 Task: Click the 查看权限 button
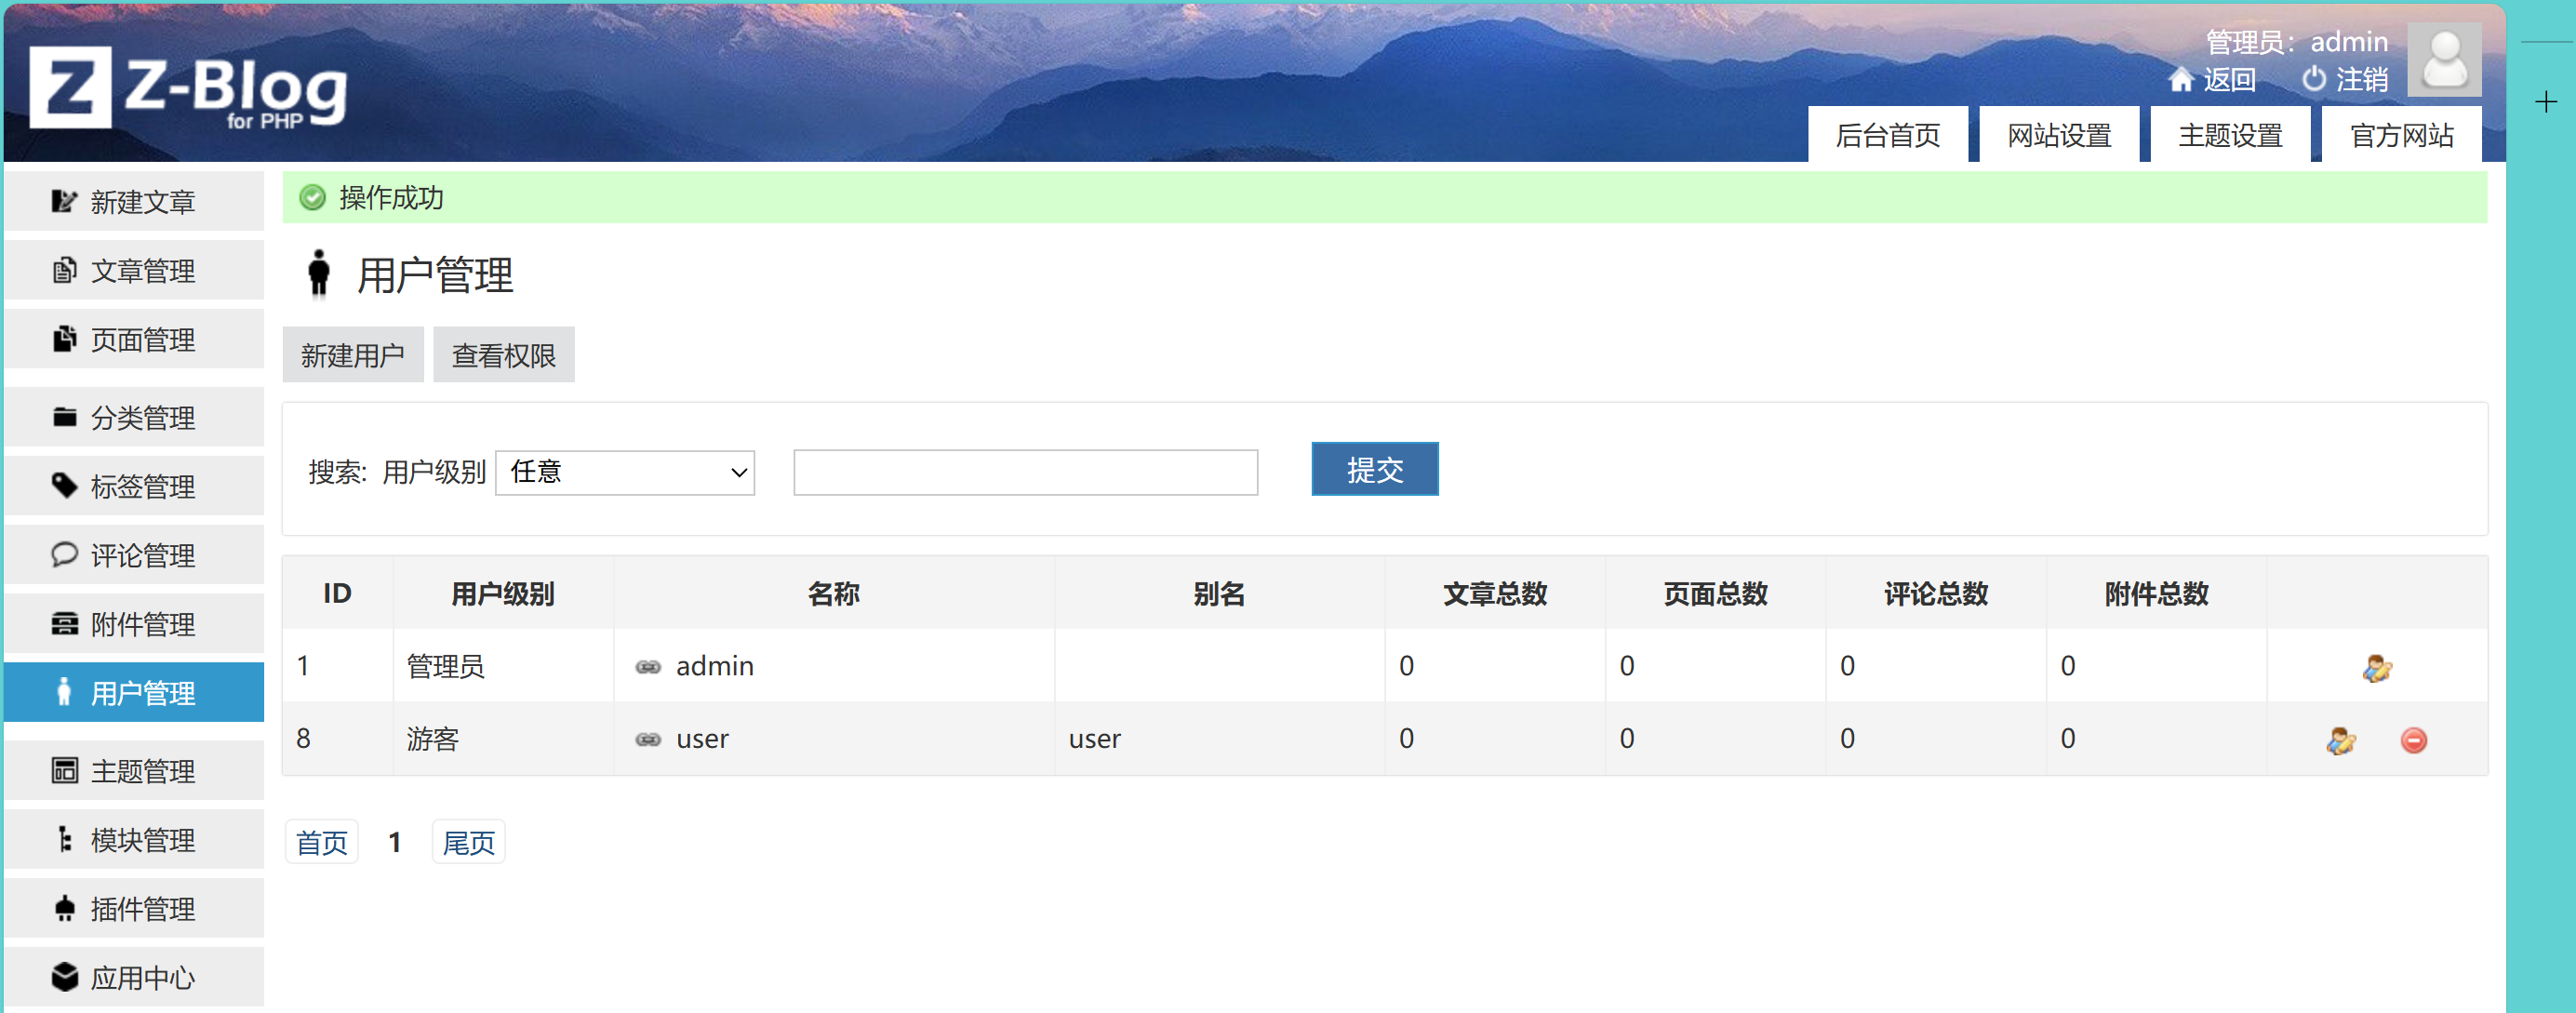[x=503, y=355]
